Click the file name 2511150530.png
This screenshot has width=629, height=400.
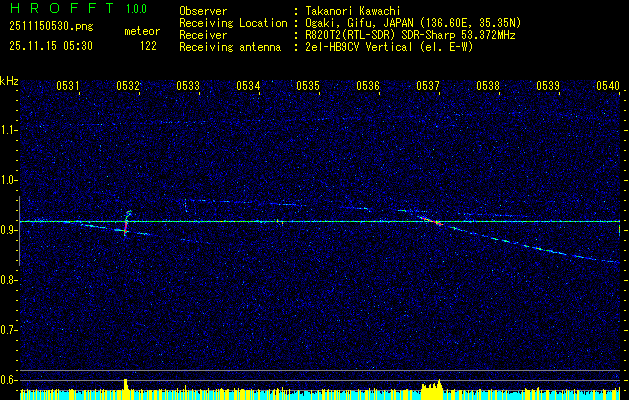[x=51, y=26]
